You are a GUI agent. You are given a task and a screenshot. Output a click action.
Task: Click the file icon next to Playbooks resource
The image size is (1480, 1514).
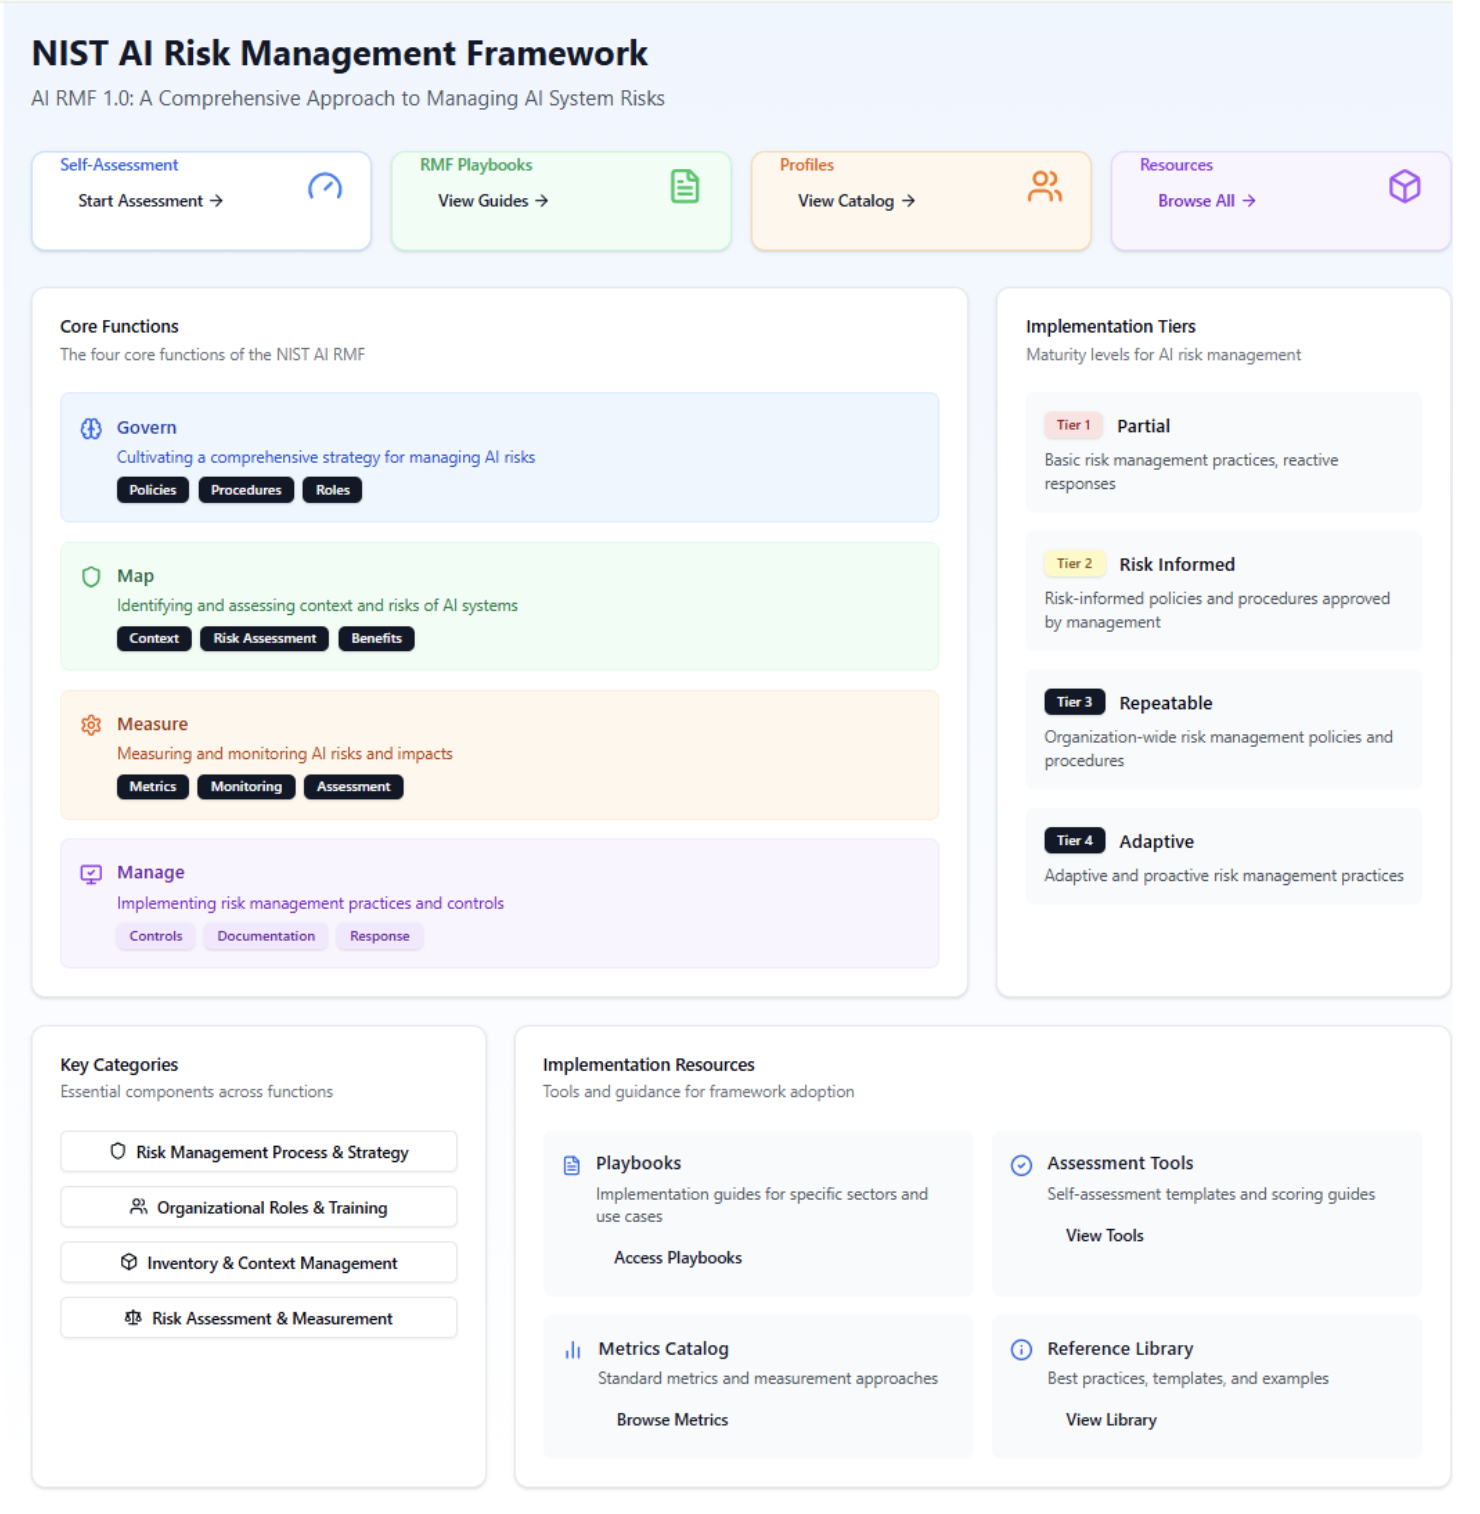coord(572,1165)
